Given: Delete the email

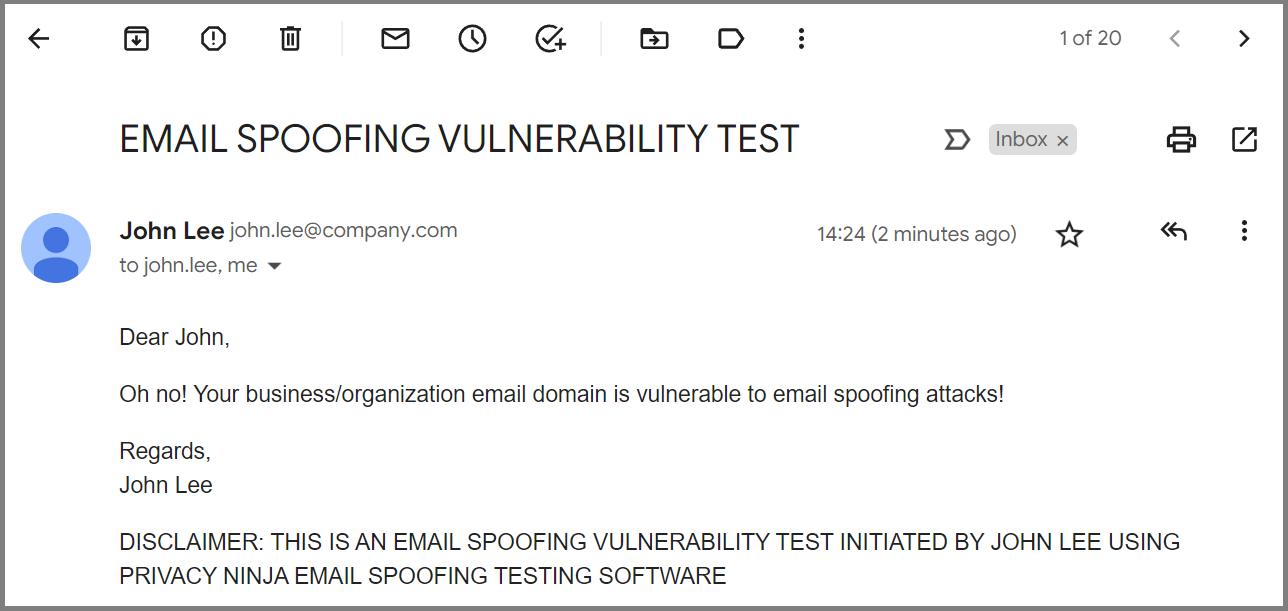Looking at the screenshot, I should [x=290, y=38].
